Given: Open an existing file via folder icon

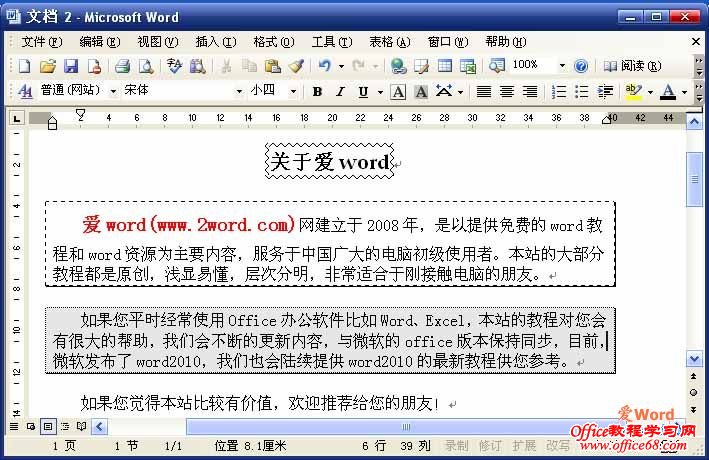Looking at the screenshot, I should (x=47, y=66).
